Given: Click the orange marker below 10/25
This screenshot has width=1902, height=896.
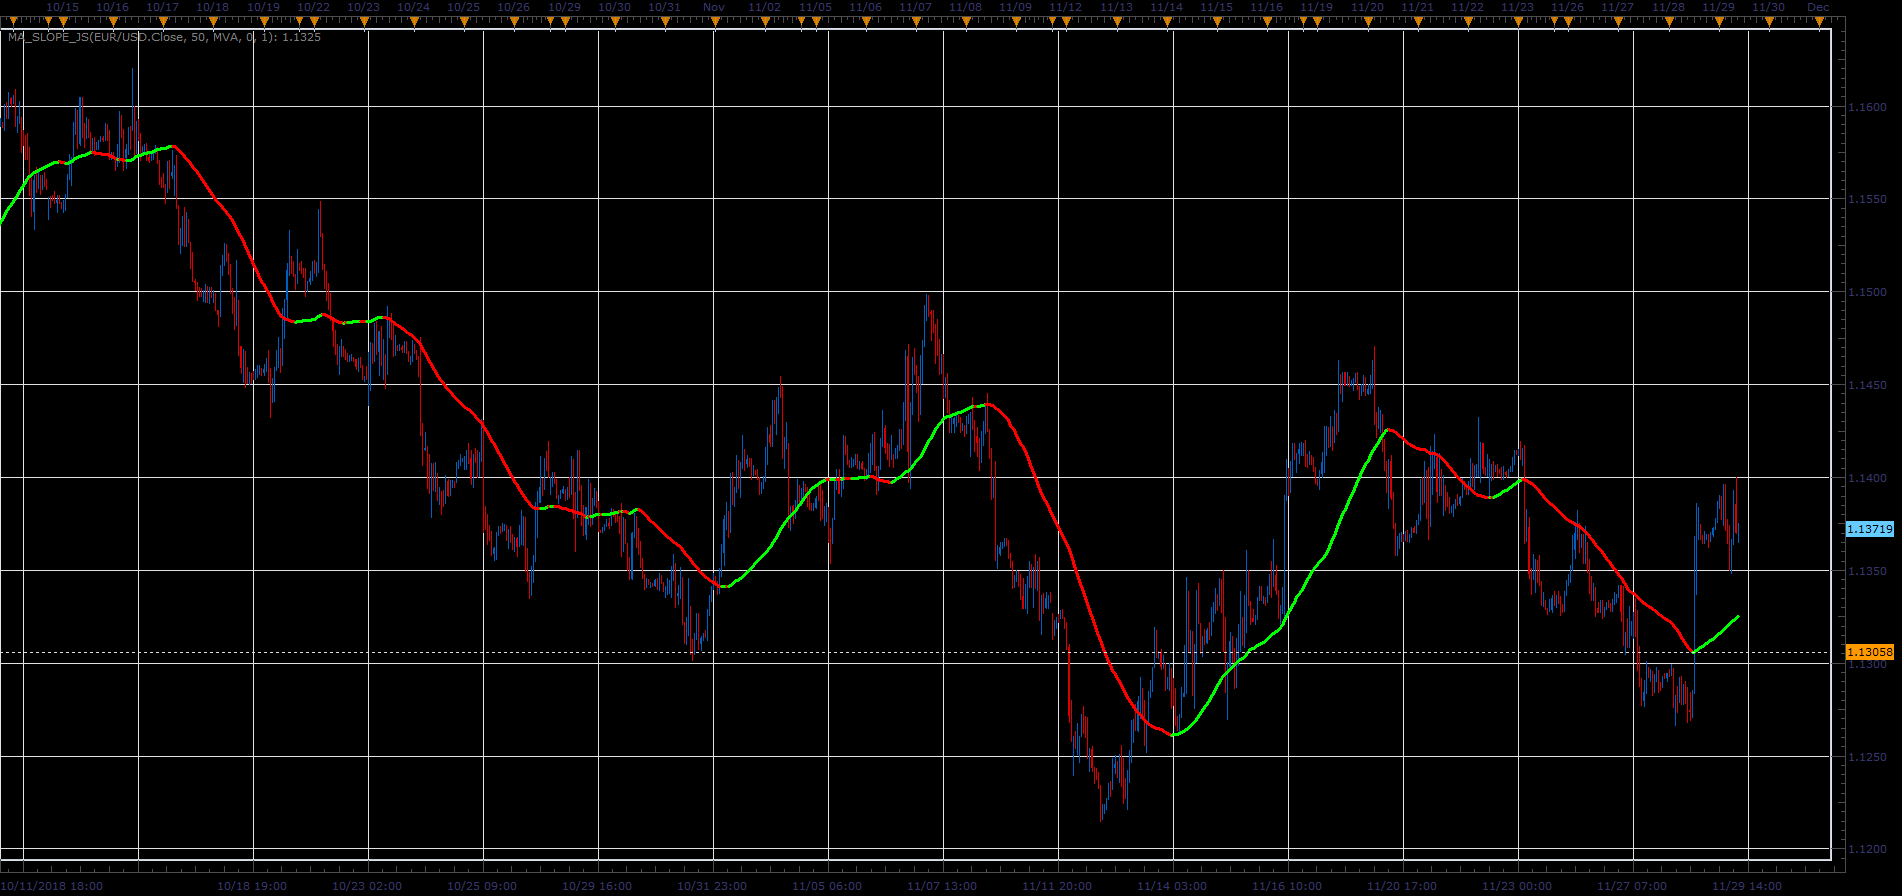Looking at the screenshot, I should click(x=464, y=22).
